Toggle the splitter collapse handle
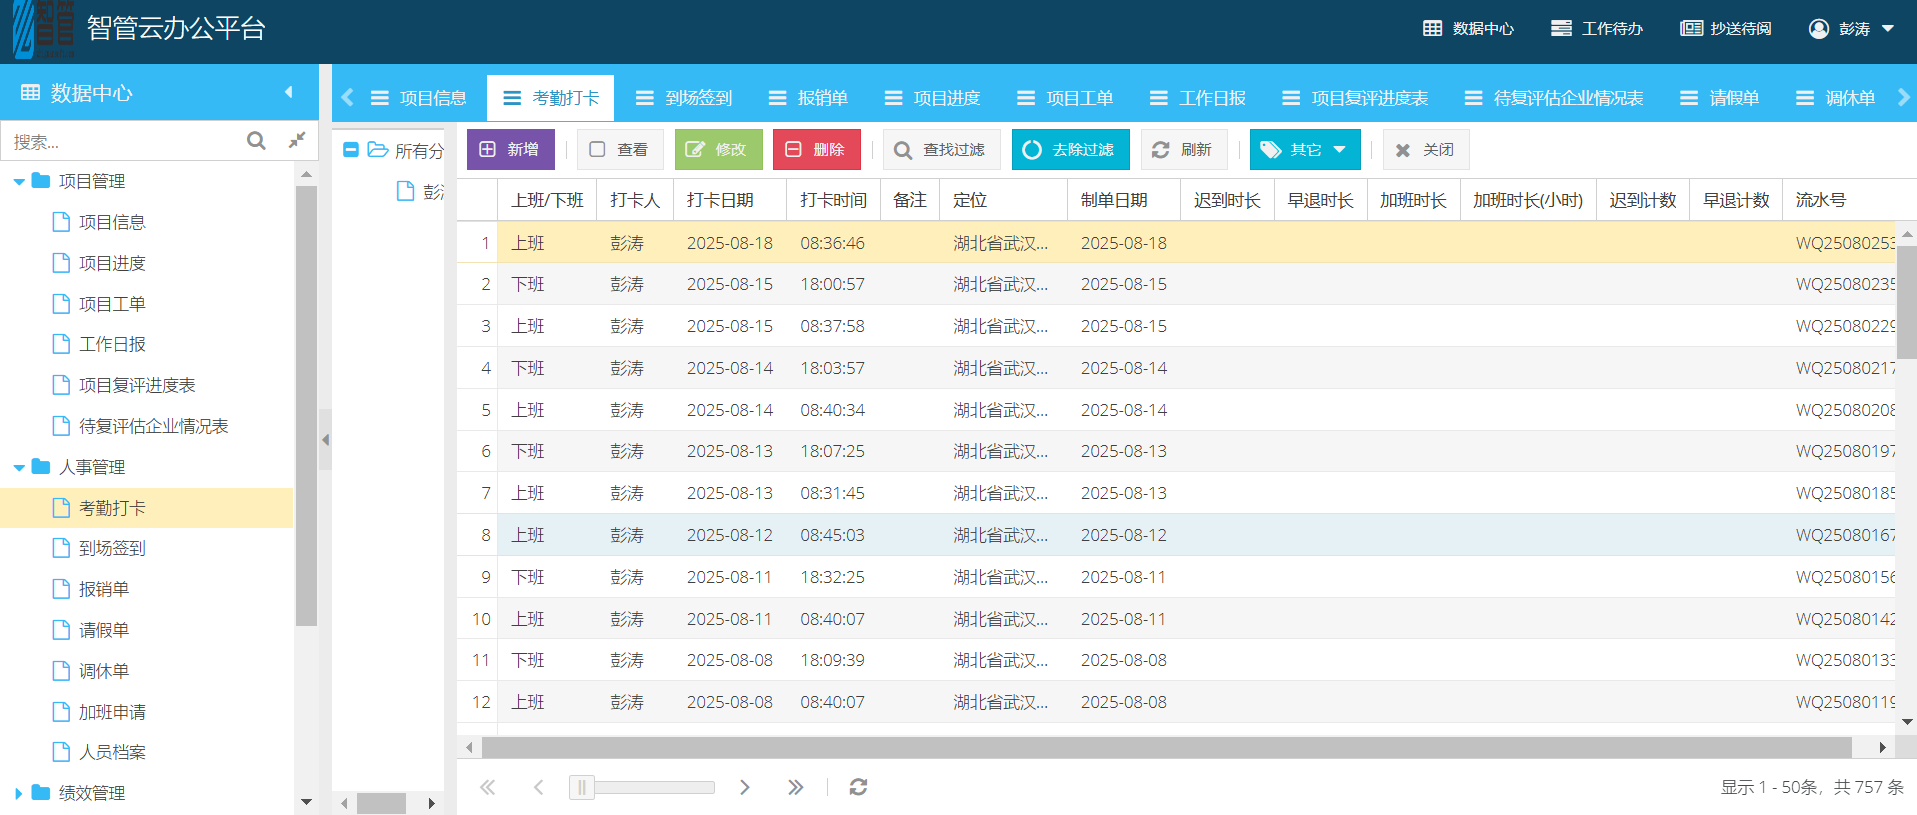Viewport: 1917px width, 815px height. pyautogui.click(x=325, y=440)
